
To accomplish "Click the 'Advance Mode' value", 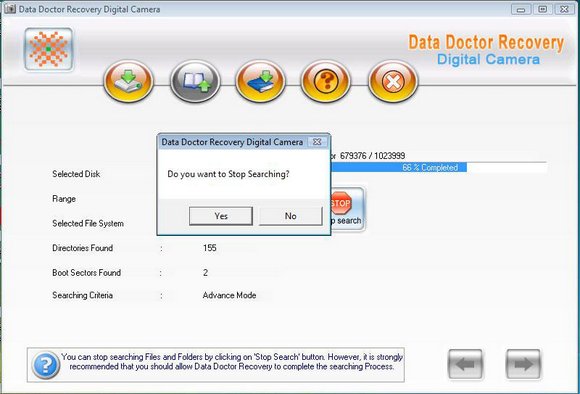I will (x=229, y=295).
